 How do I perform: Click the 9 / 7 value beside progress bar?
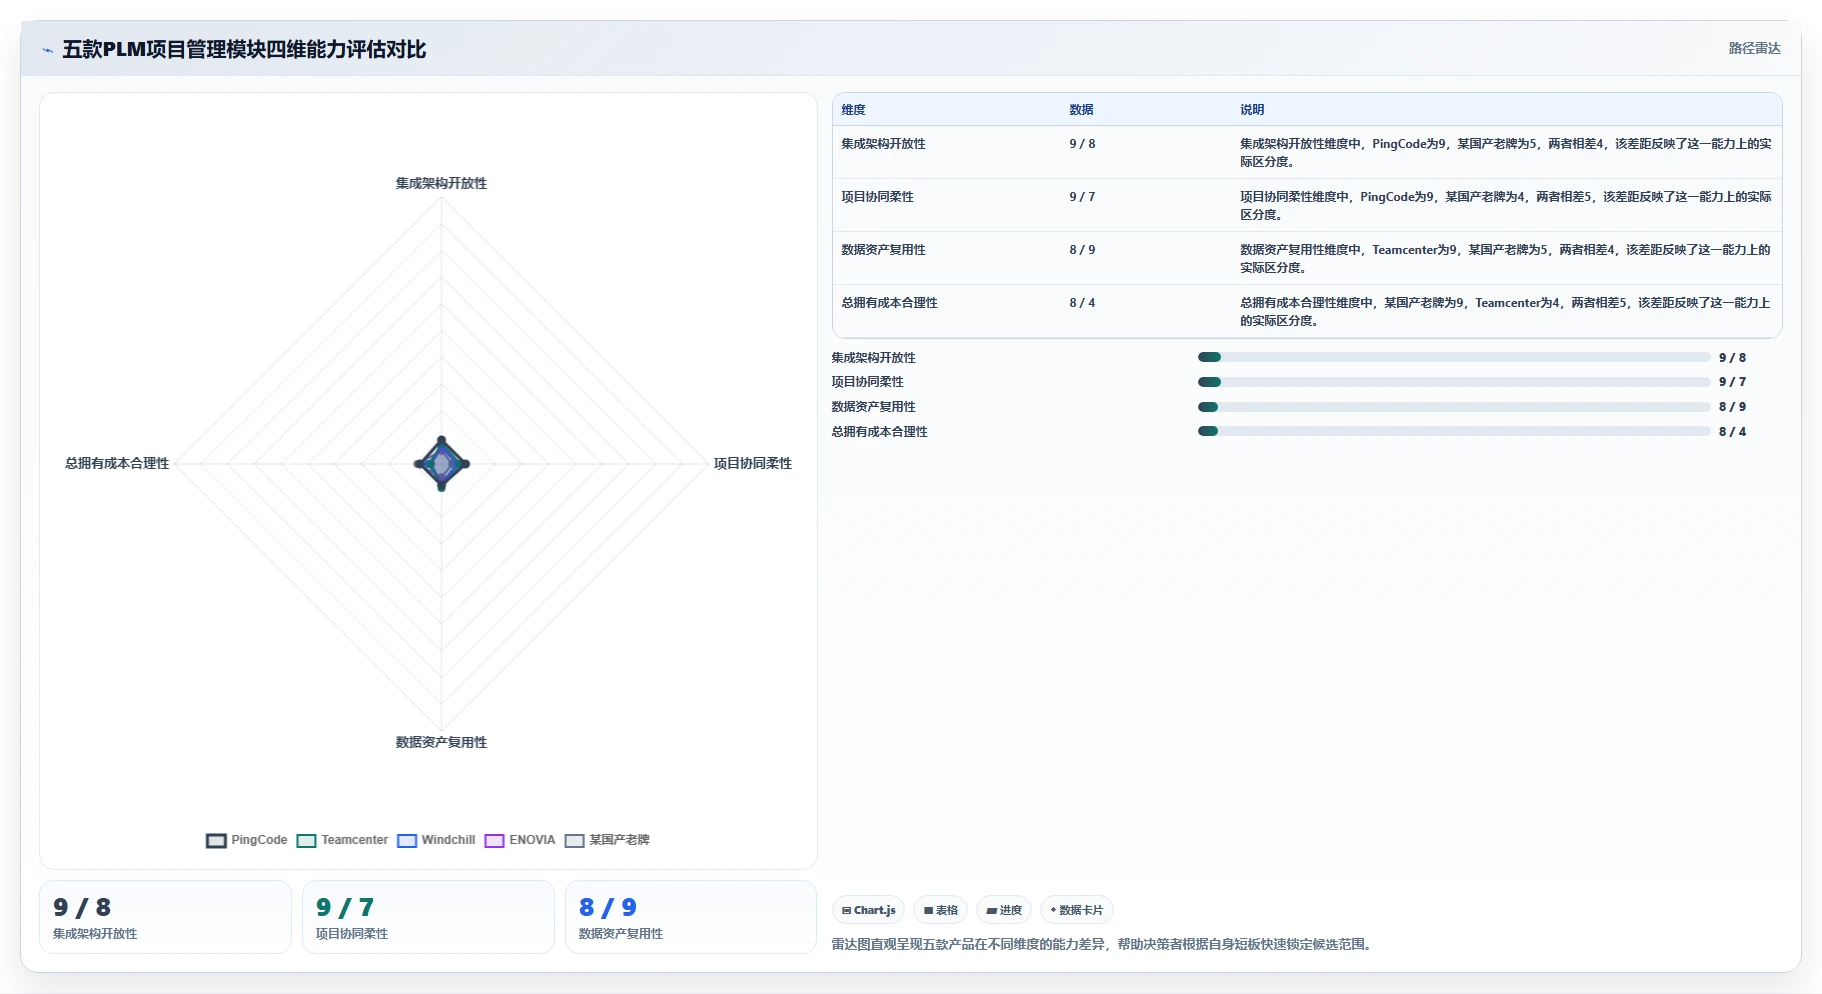point(1732,382)
